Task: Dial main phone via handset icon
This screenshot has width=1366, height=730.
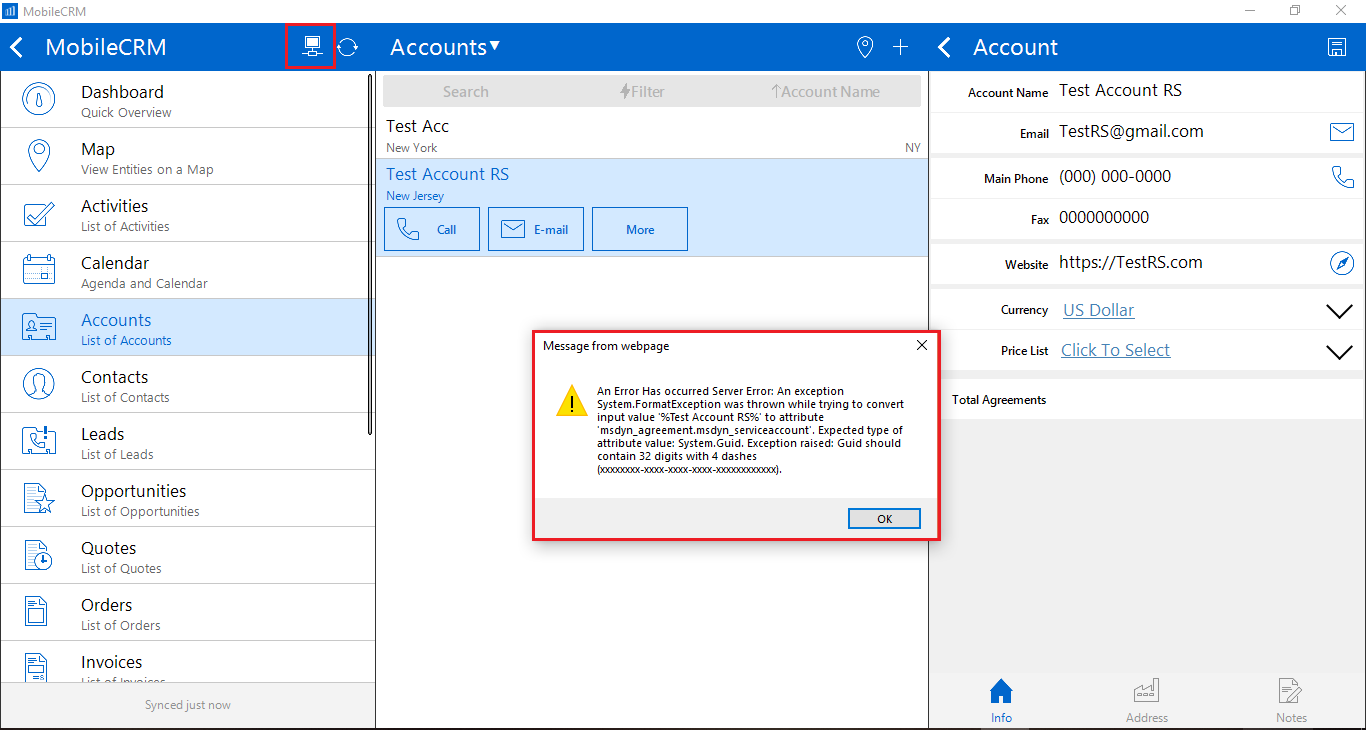Action: (x=1342, y=177)
